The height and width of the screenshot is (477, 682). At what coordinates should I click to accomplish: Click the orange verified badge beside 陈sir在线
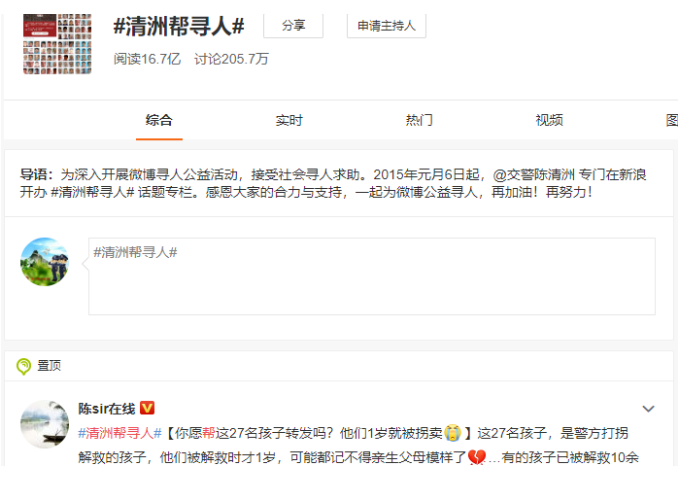pyautogui.click(x=147, y=409)
